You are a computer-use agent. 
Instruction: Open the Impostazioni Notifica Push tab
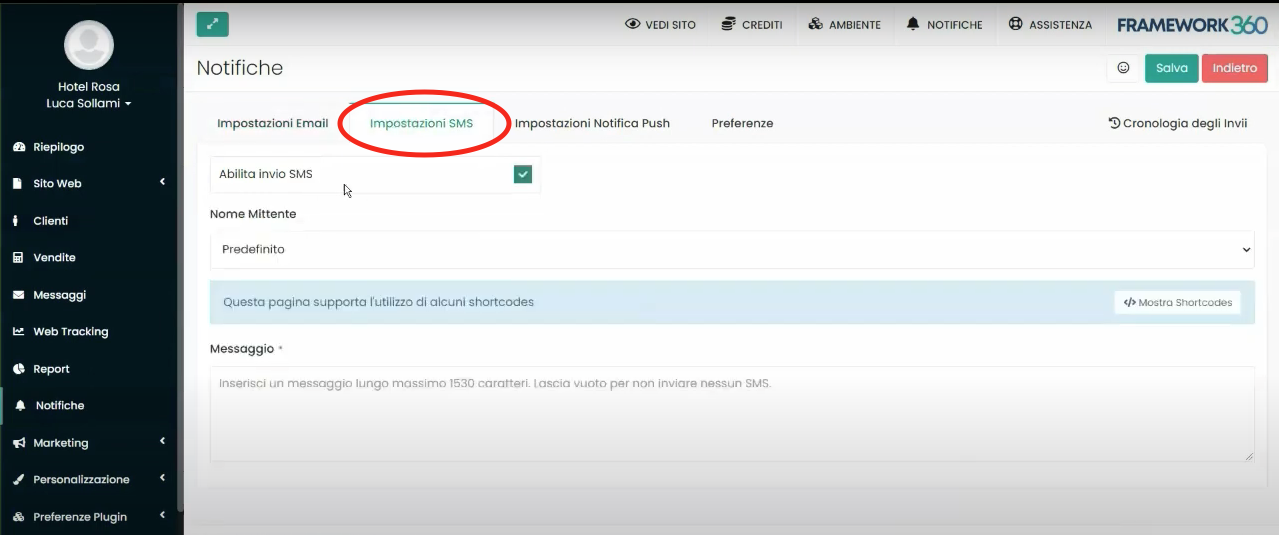(x=592, y=123)
